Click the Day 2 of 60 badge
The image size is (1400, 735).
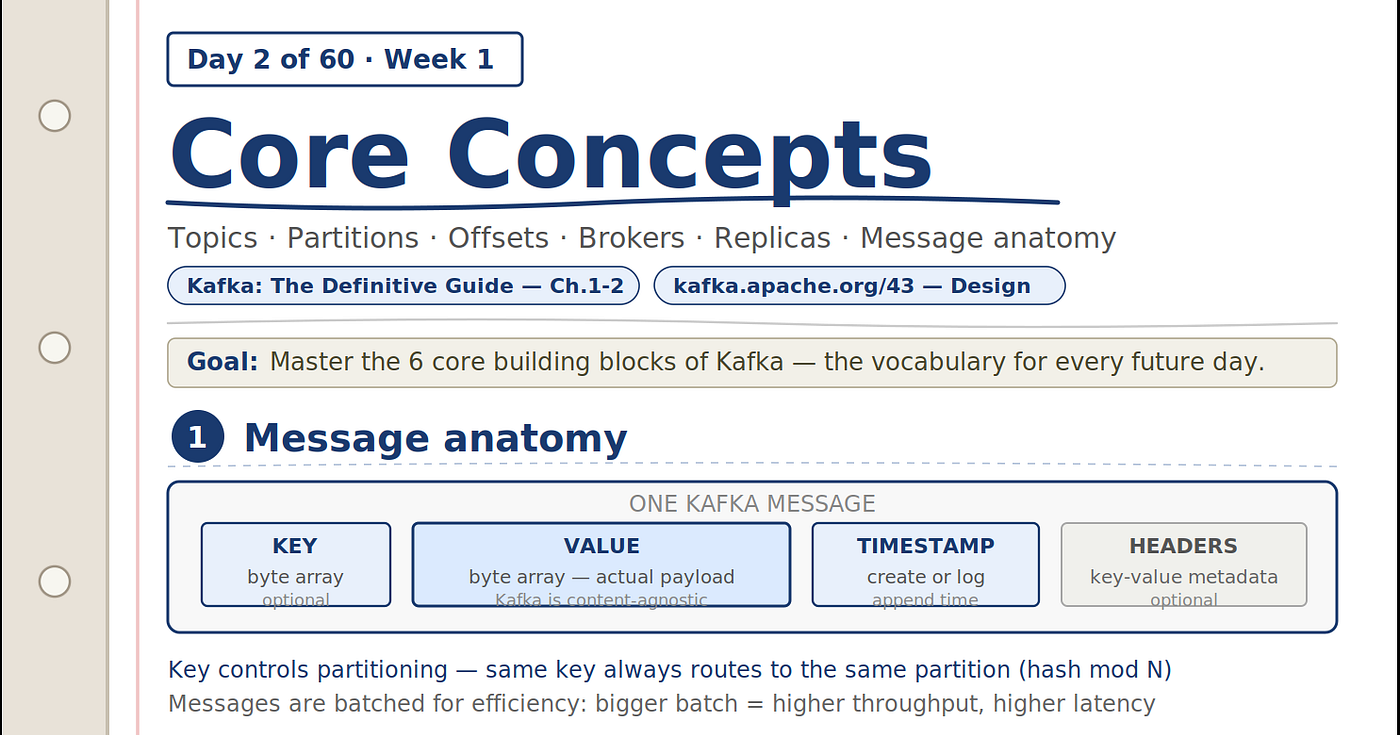[x=345, y=59]
